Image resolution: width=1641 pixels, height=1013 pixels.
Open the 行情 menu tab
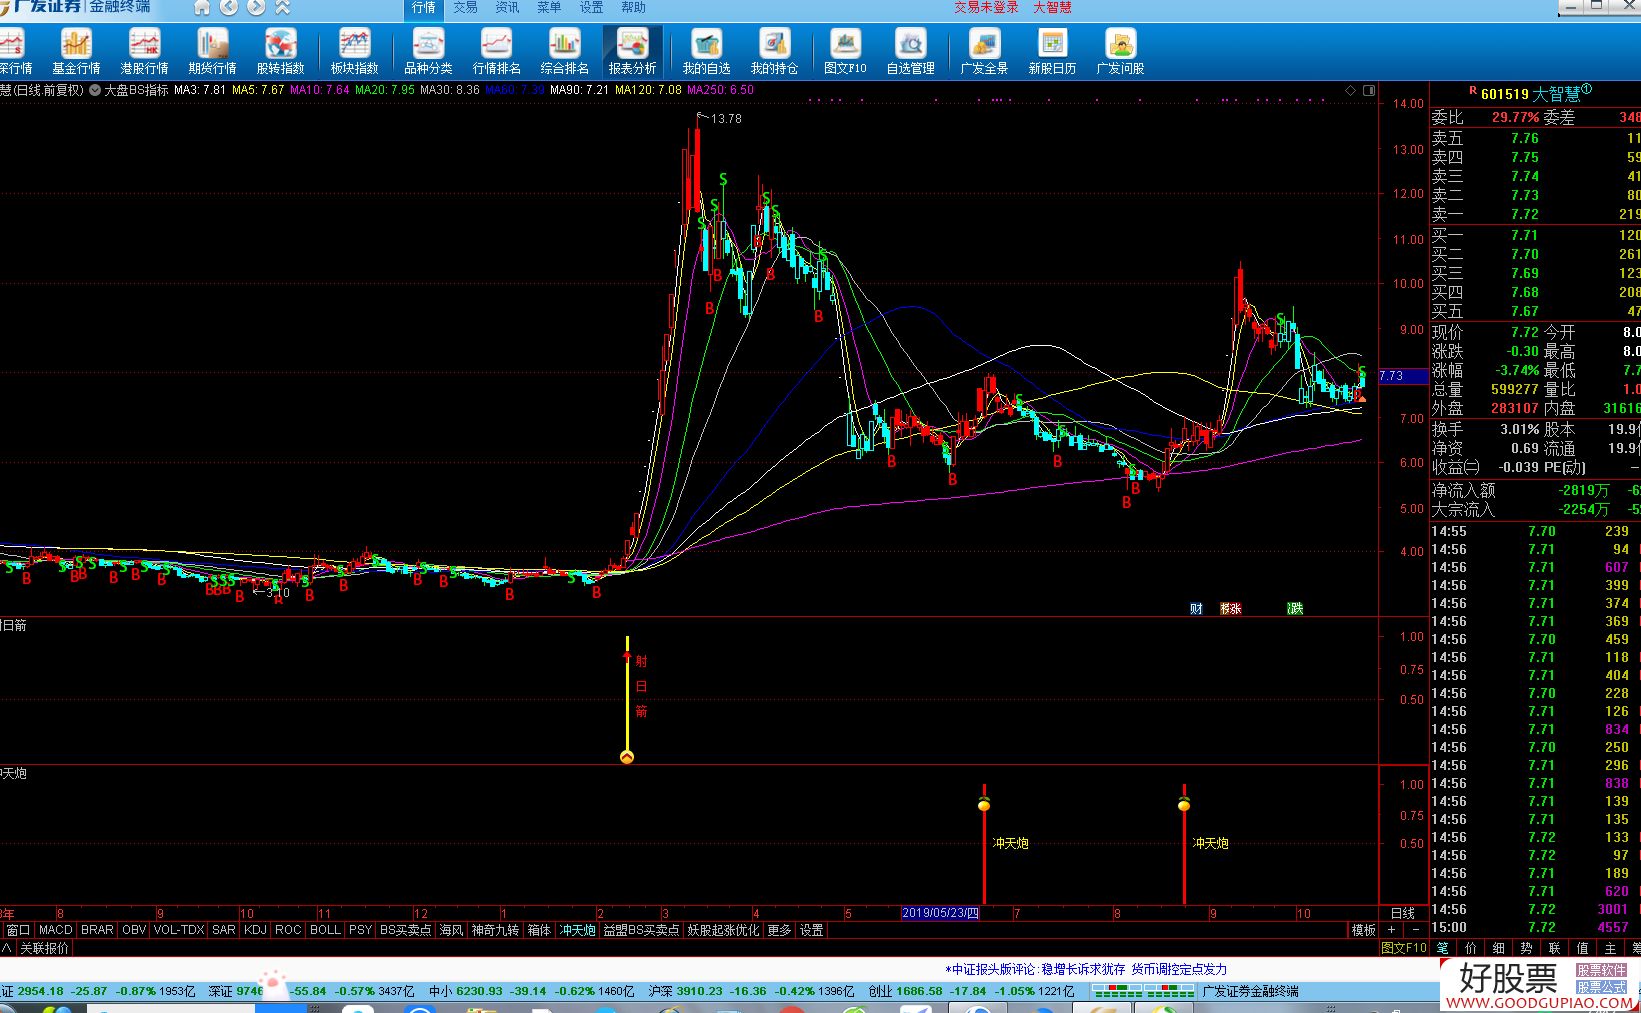424,8
